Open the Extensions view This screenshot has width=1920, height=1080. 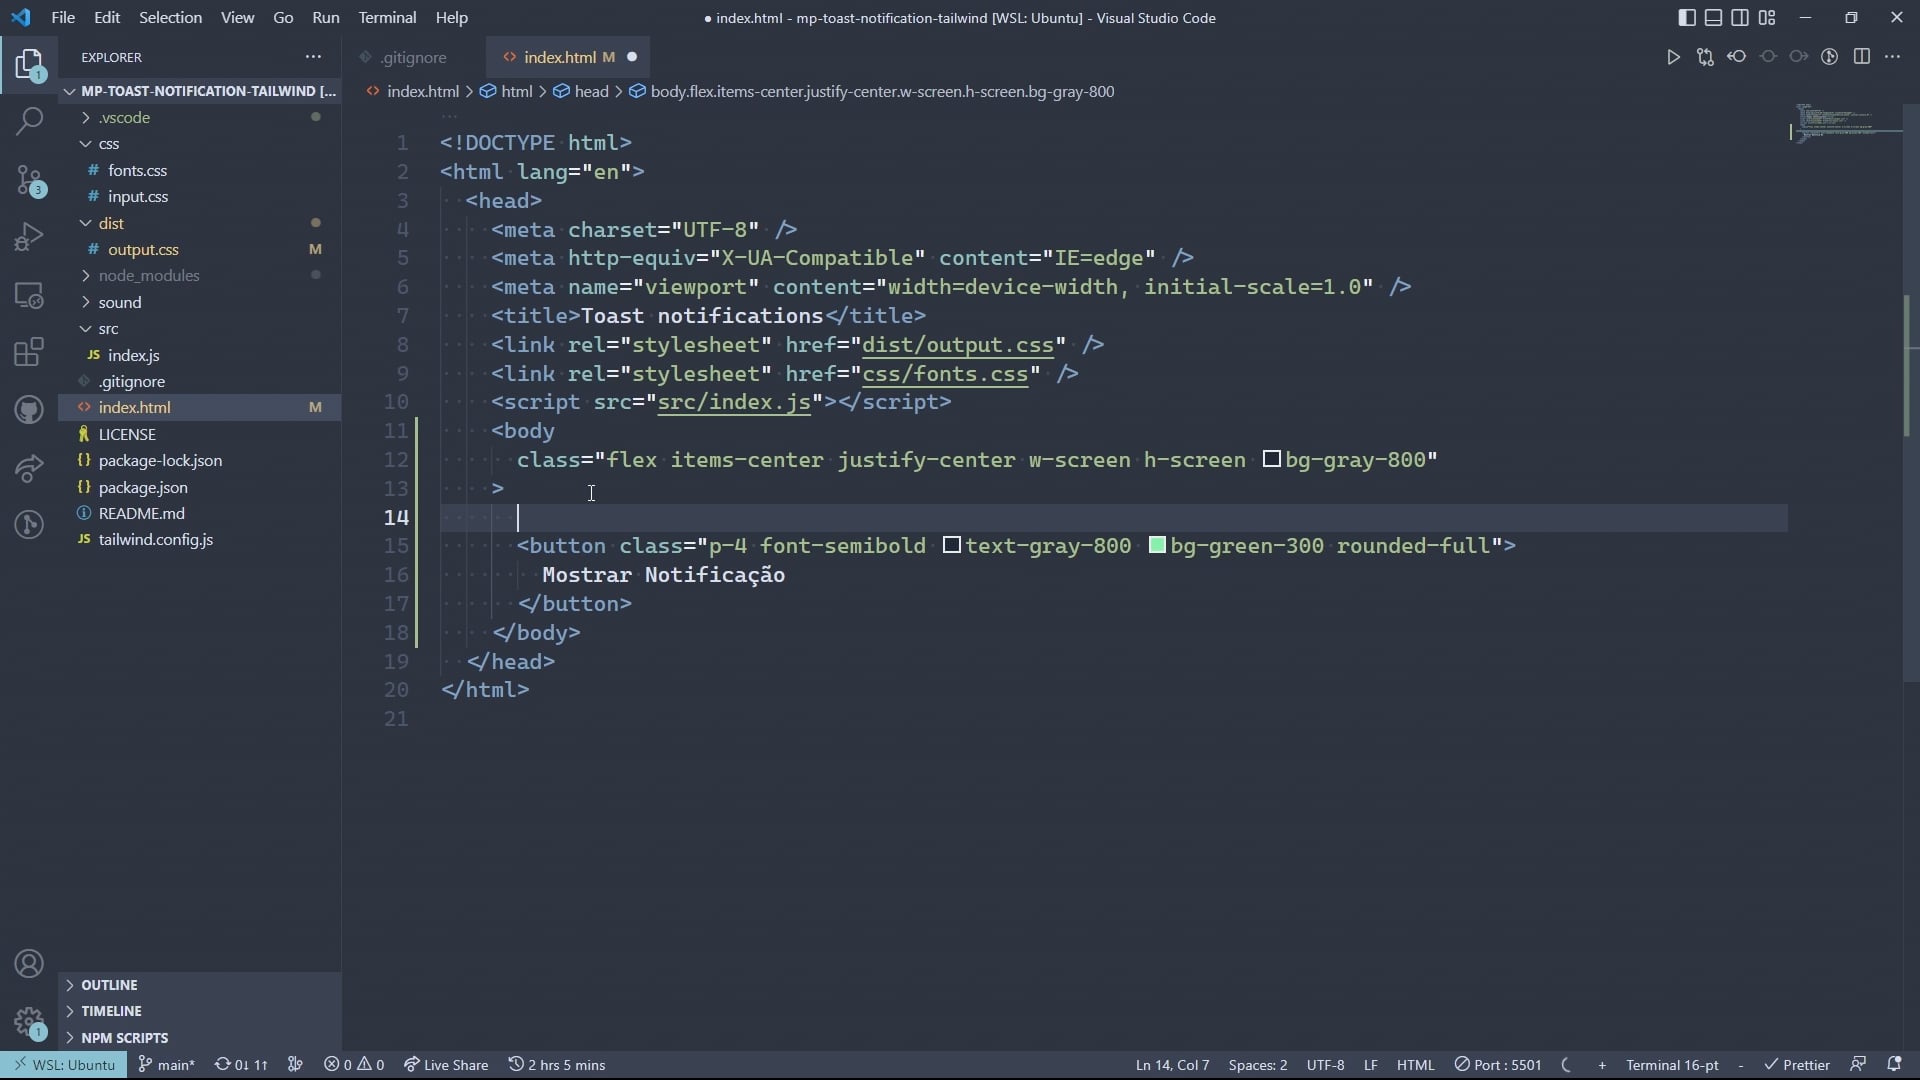pos(29,352)
